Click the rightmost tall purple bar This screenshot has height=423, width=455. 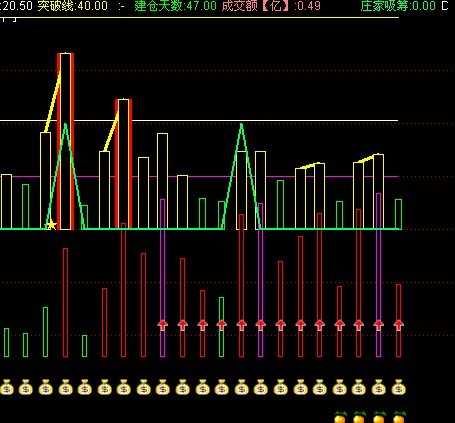378,275
